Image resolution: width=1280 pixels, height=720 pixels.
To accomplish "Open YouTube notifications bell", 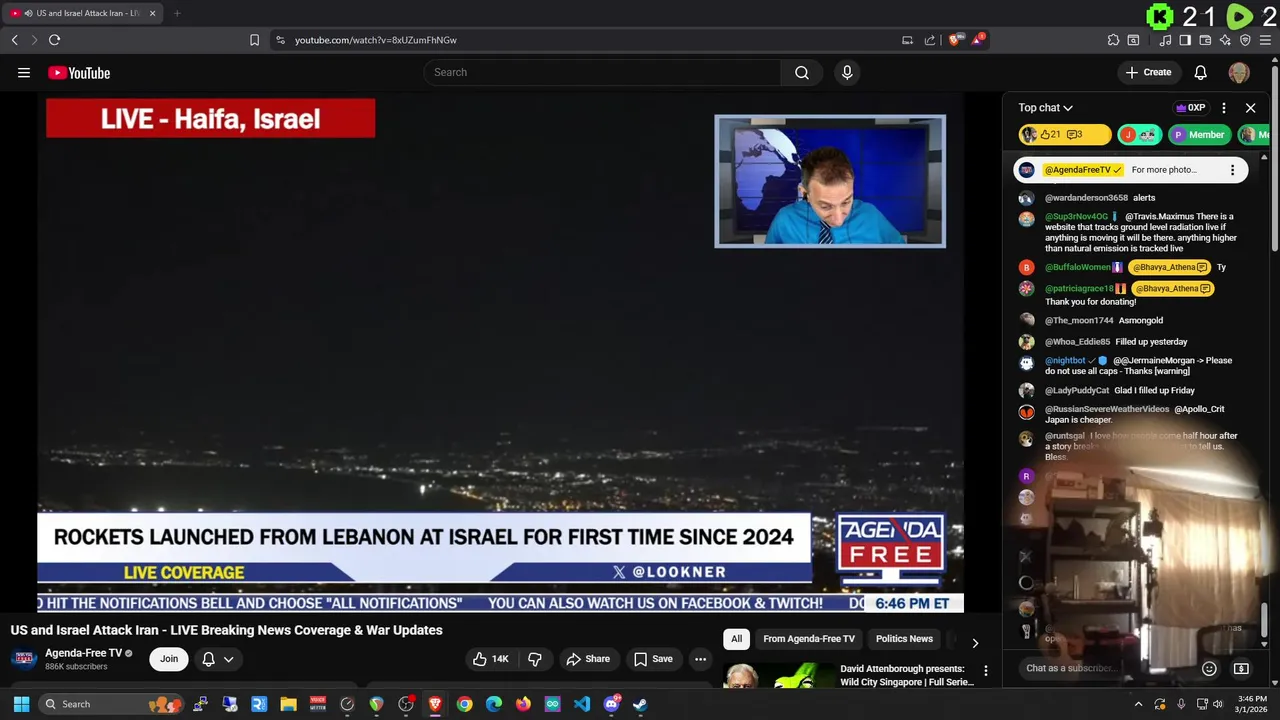I will (x=1201, y=72).
